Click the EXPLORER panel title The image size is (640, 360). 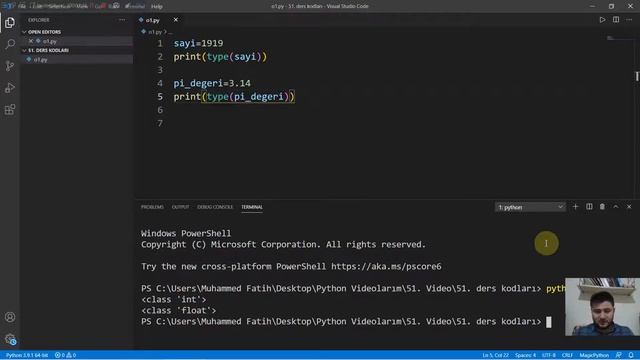tap(39, 20)
